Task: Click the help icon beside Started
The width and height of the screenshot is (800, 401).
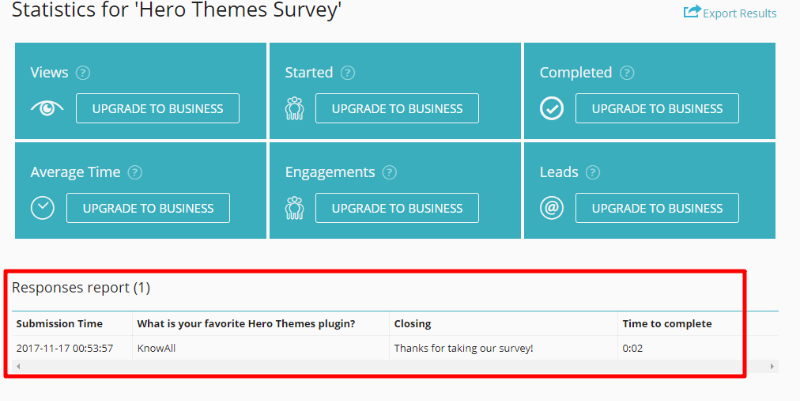Action: point(348,73)
